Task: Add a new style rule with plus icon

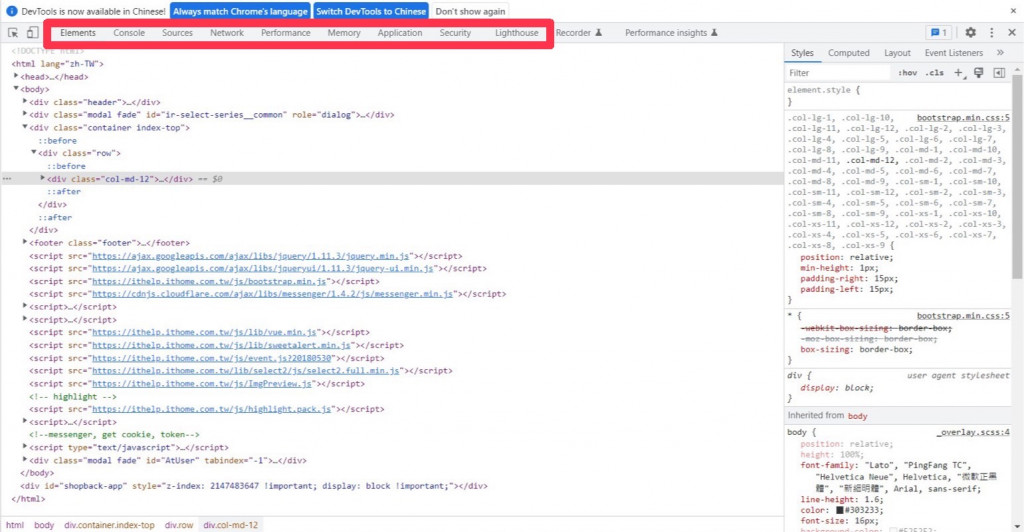Action: [958, 73]
